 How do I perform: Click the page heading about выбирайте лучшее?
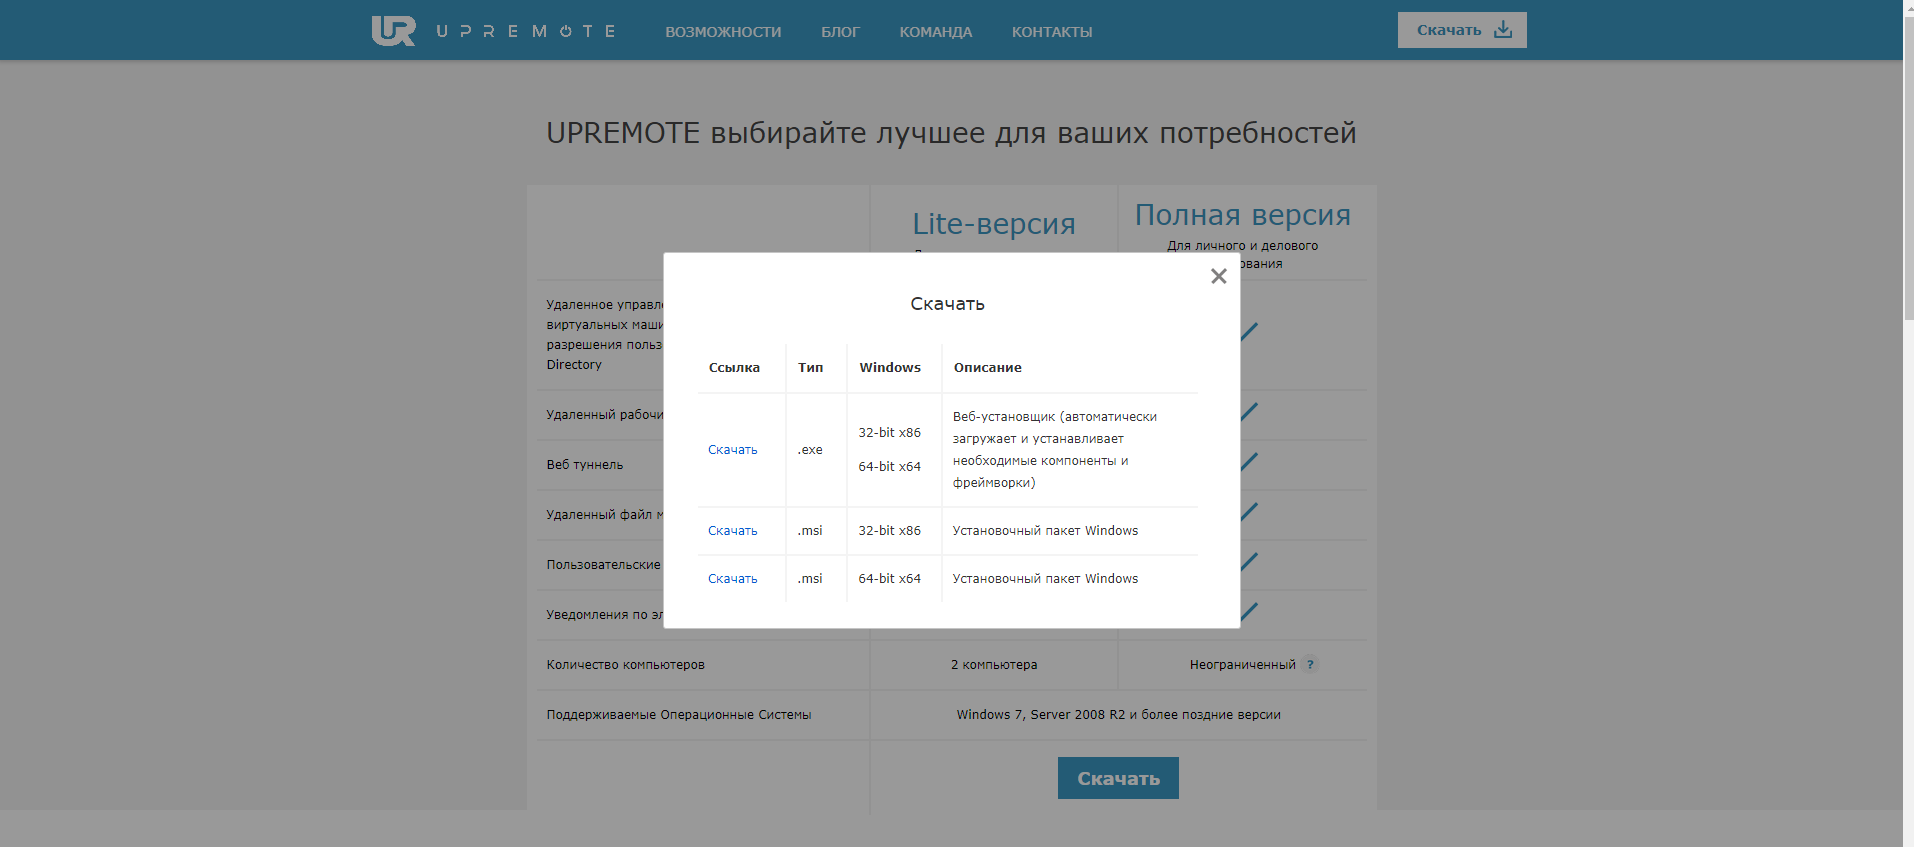[x=951, y=133]
